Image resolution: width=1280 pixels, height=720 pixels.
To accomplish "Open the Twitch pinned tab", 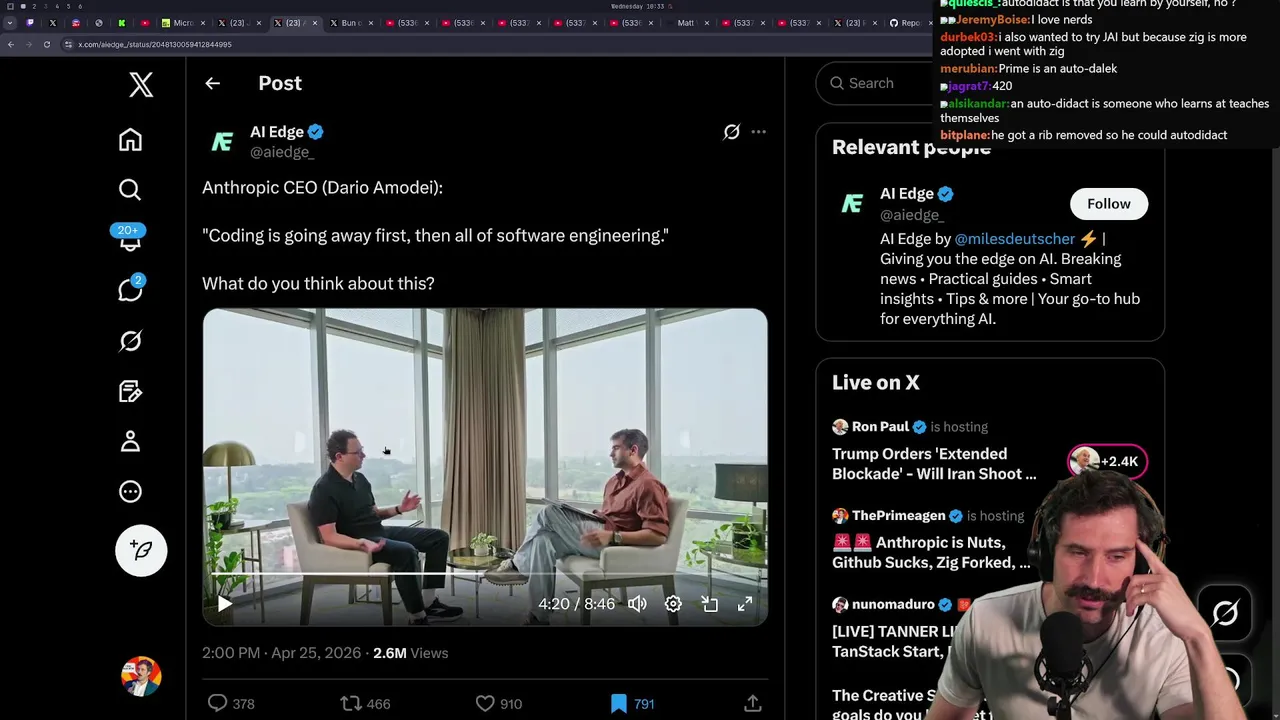I will click(30, 23).
